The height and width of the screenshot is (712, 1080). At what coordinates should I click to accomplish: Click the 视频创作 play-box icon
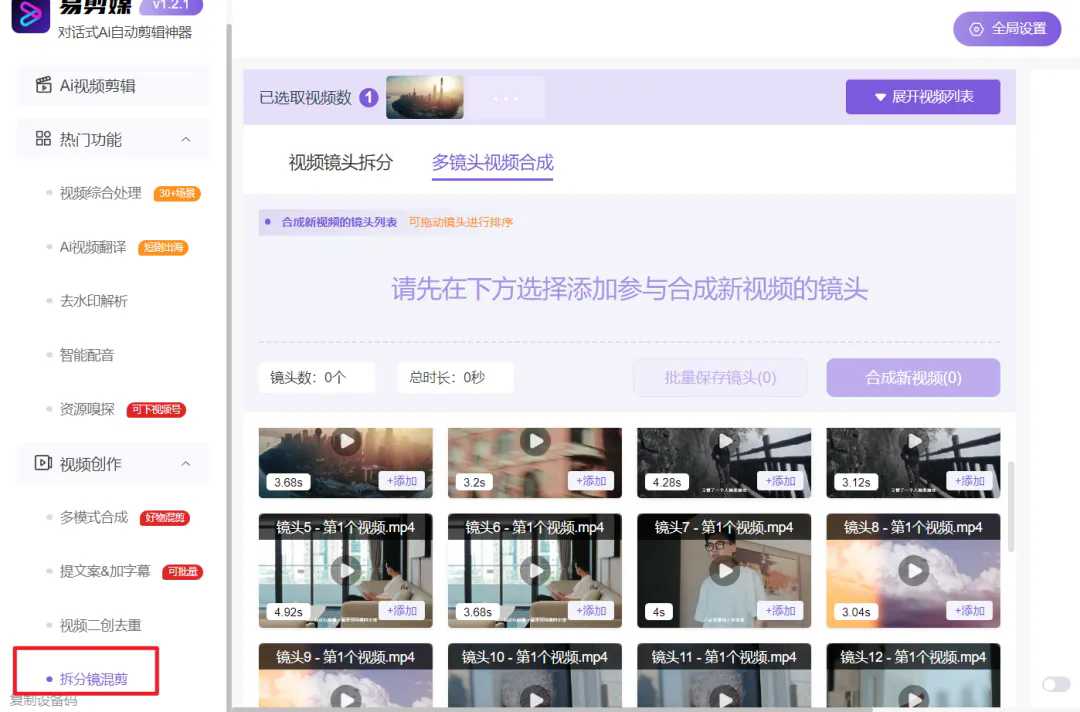[43, 463]
